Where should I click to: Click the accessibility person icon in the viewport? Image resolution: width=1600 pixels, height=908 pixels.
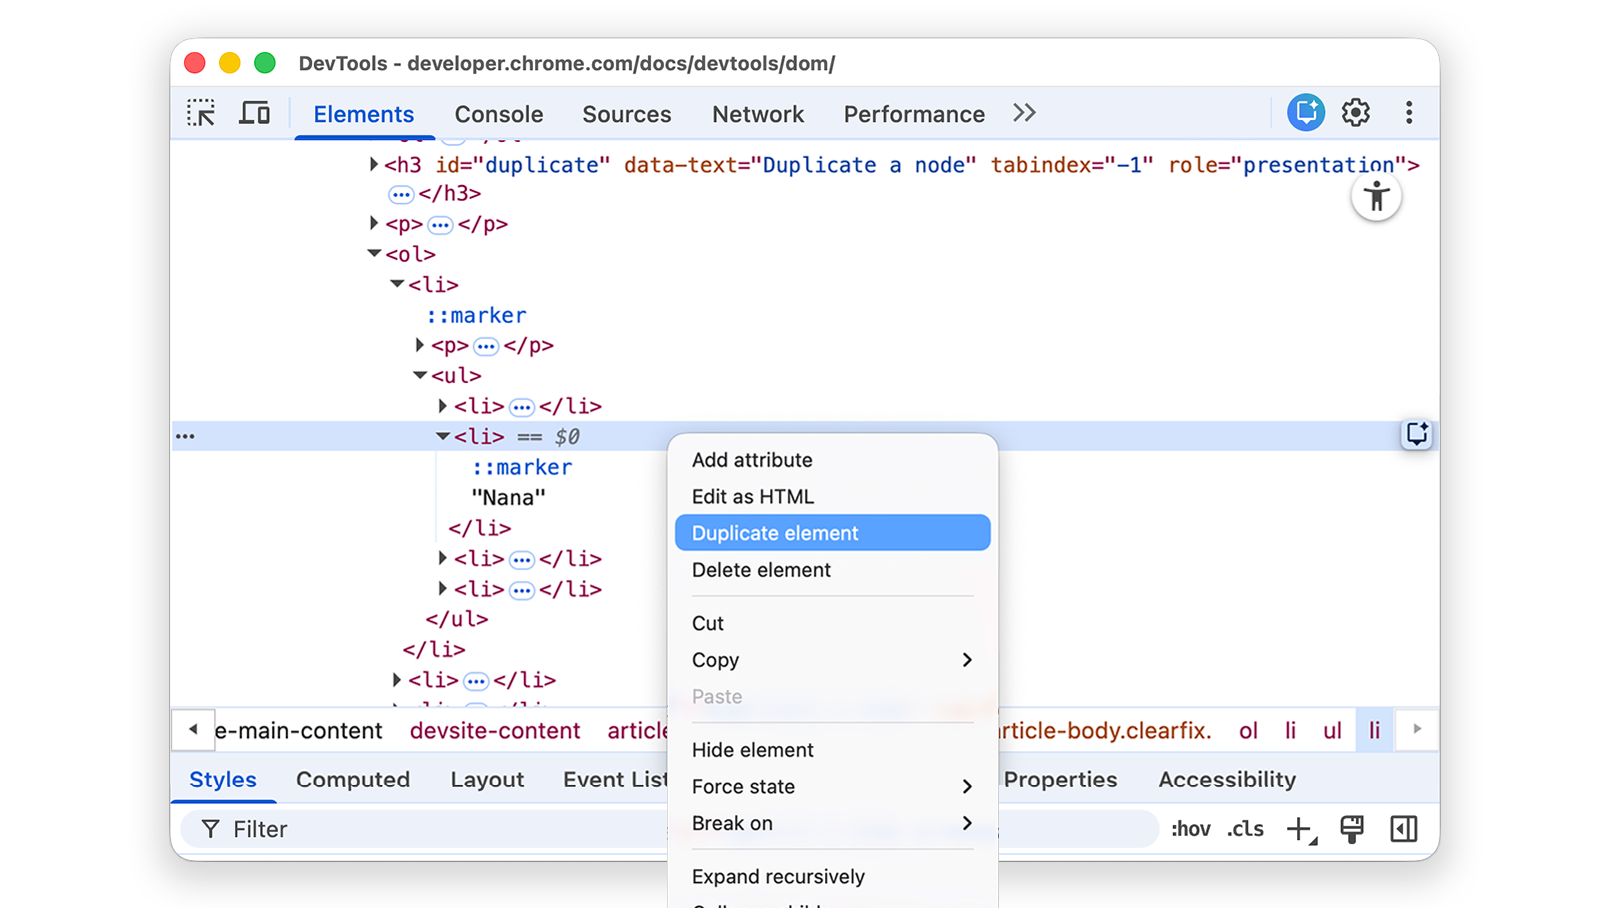1377,197
